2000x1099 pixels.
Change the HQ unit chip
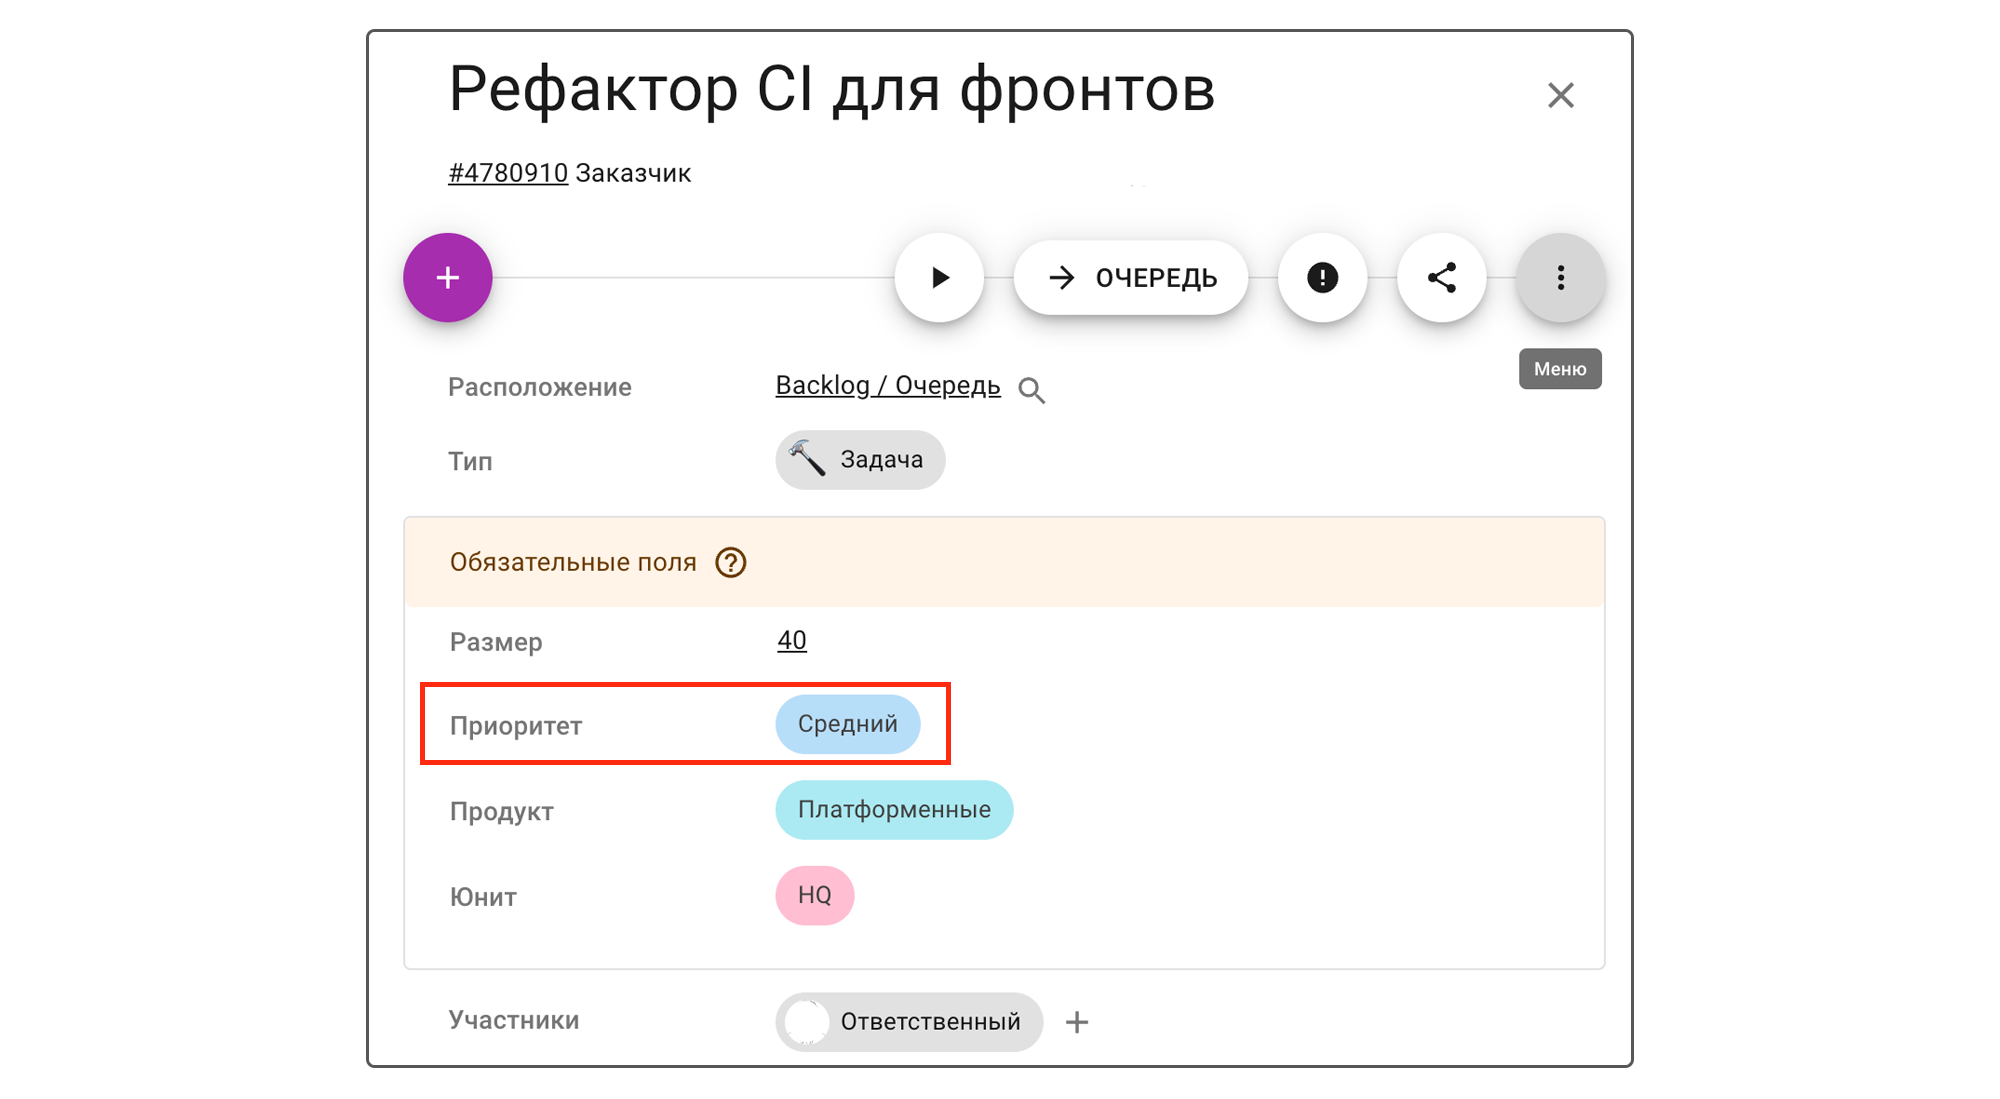click(815, 895)
